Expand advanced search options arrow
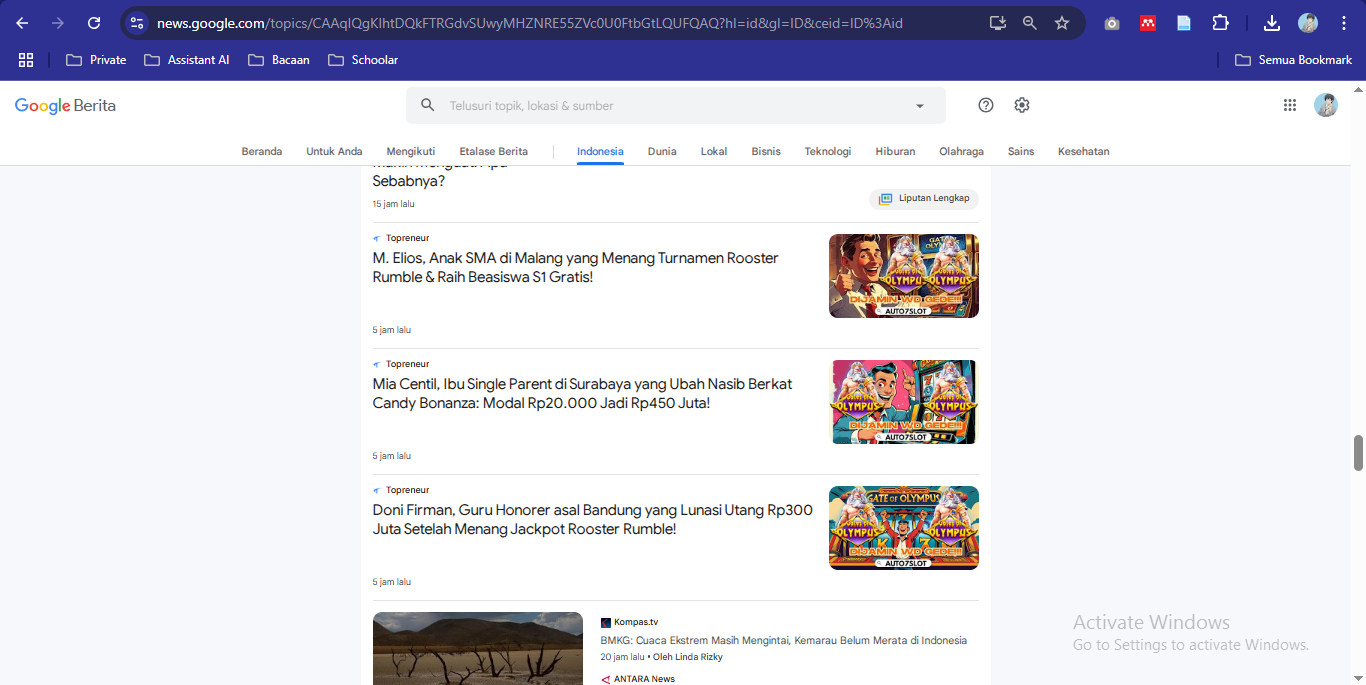This screenshot has height=685, width=1366. point(920,106)
